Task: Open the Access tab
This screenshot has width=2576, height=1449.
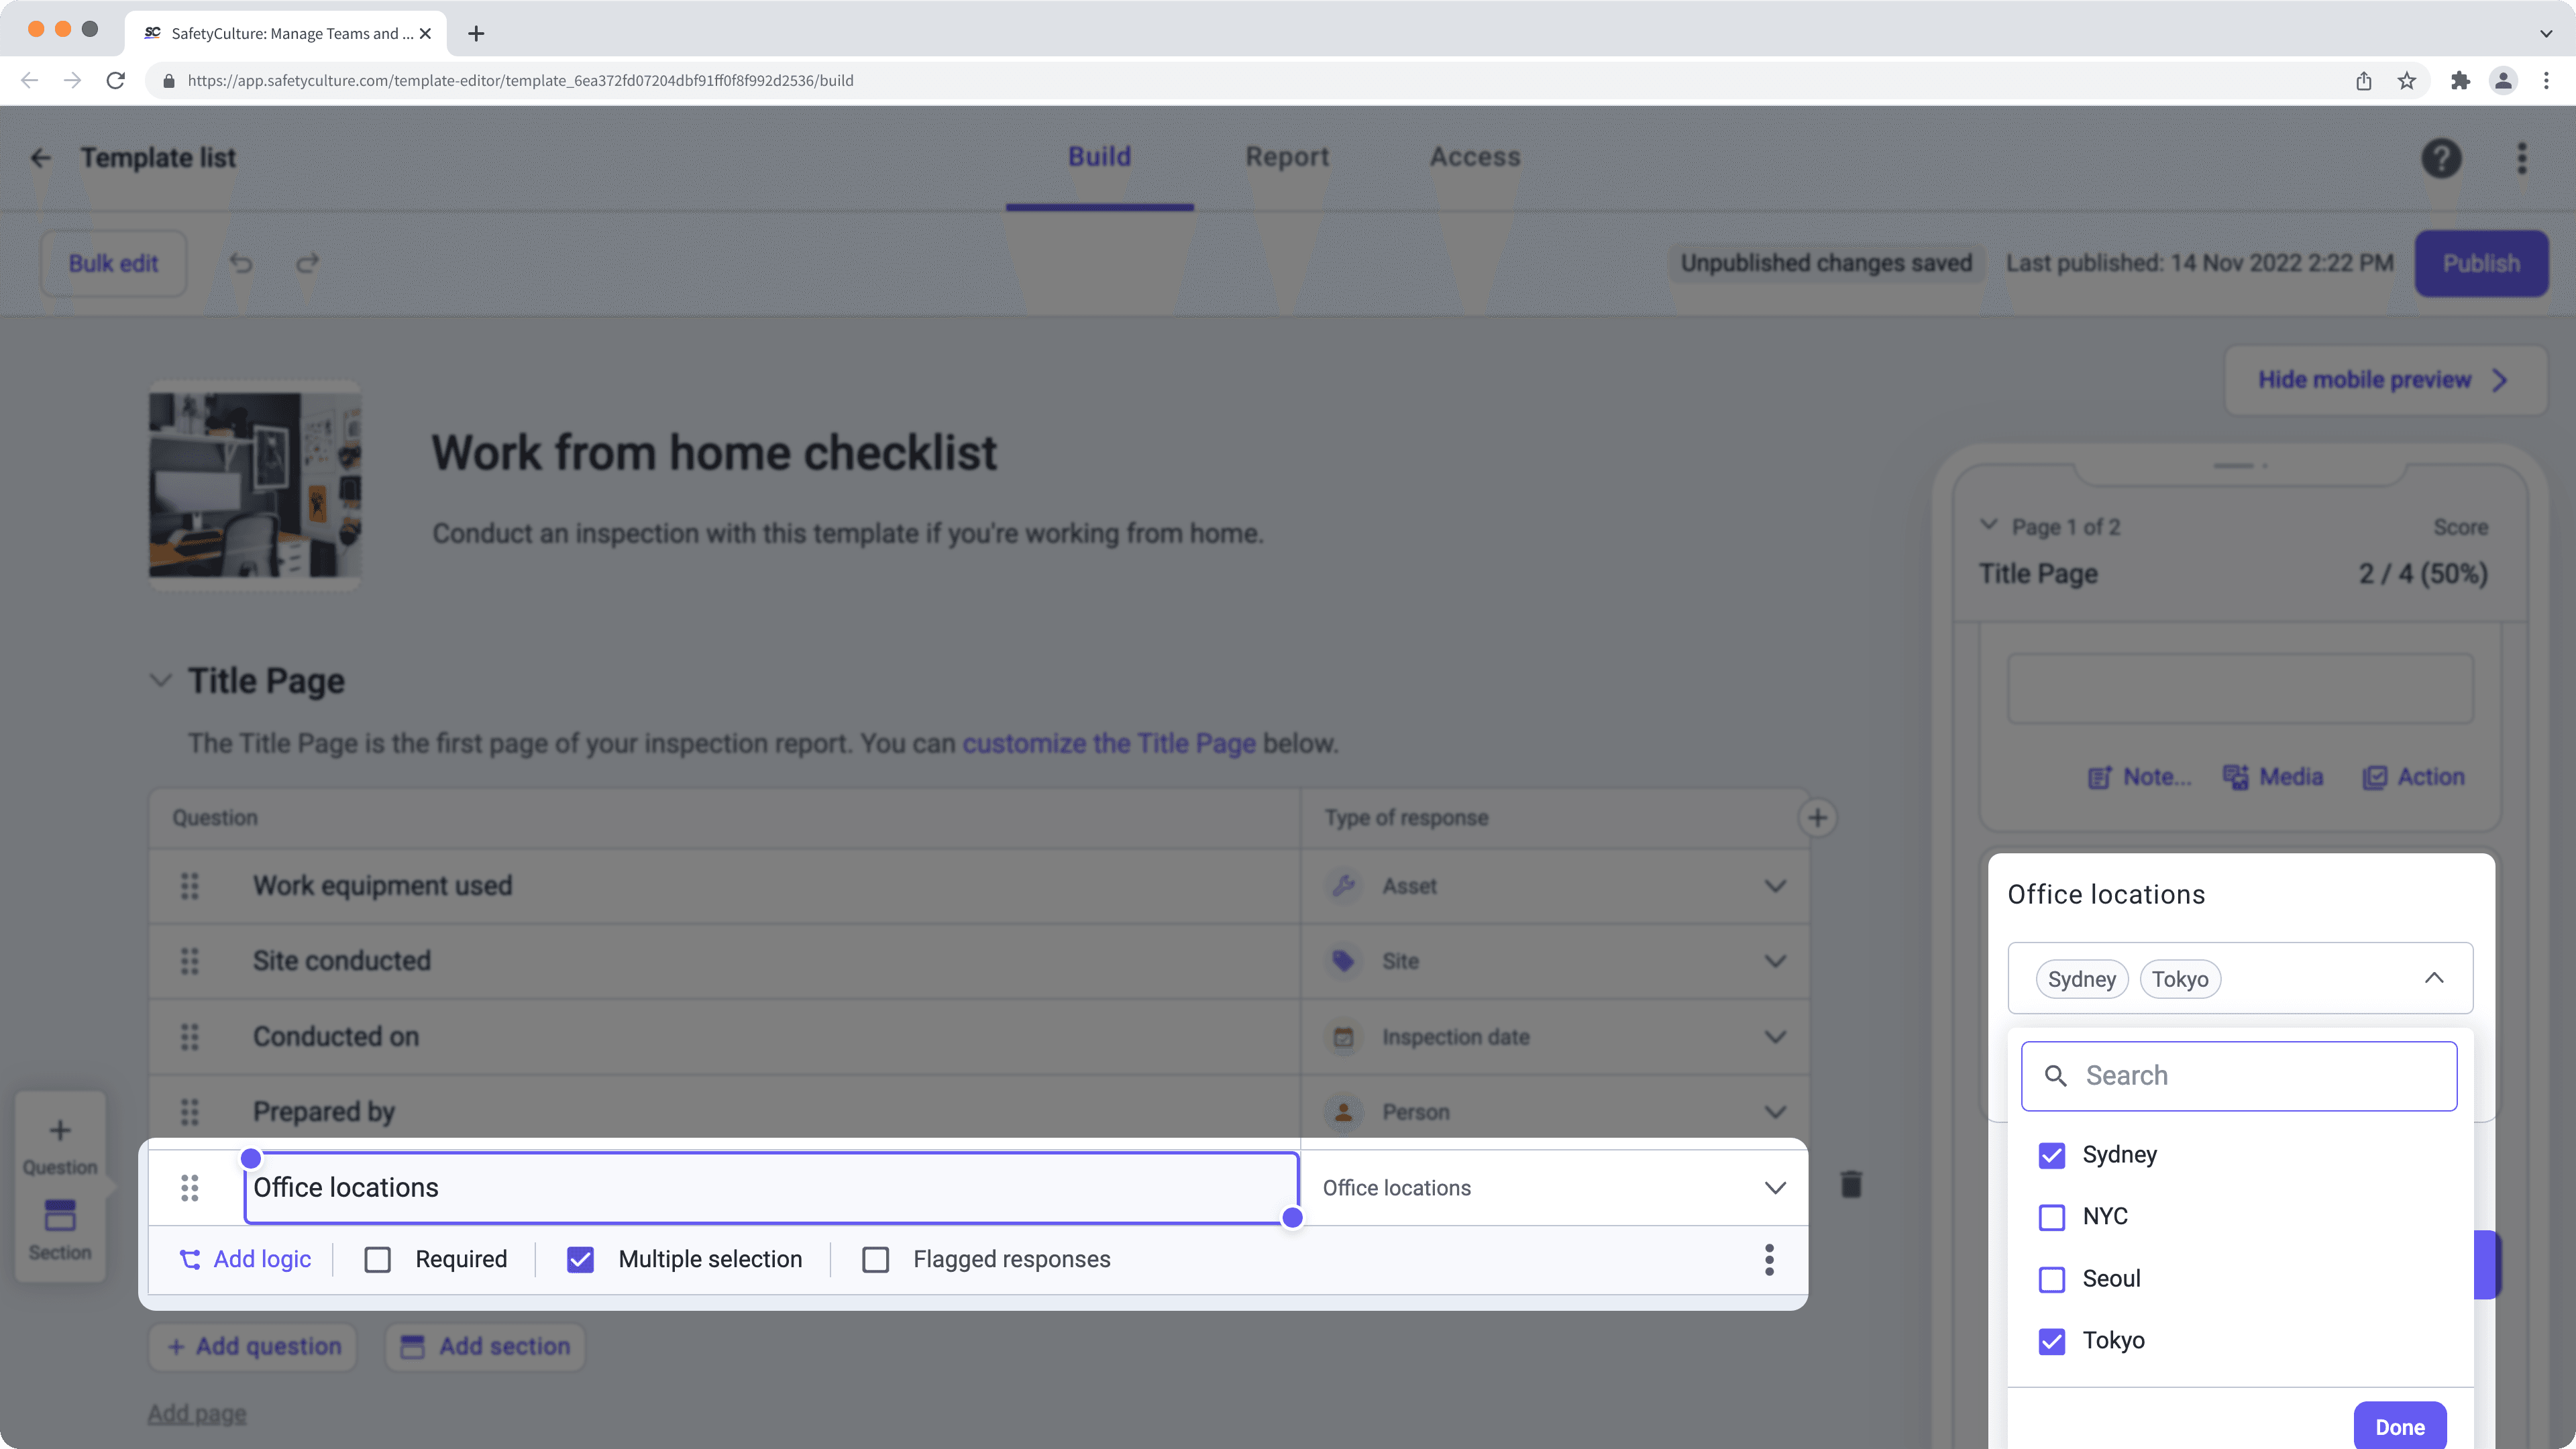Action: pos(1475,157)
